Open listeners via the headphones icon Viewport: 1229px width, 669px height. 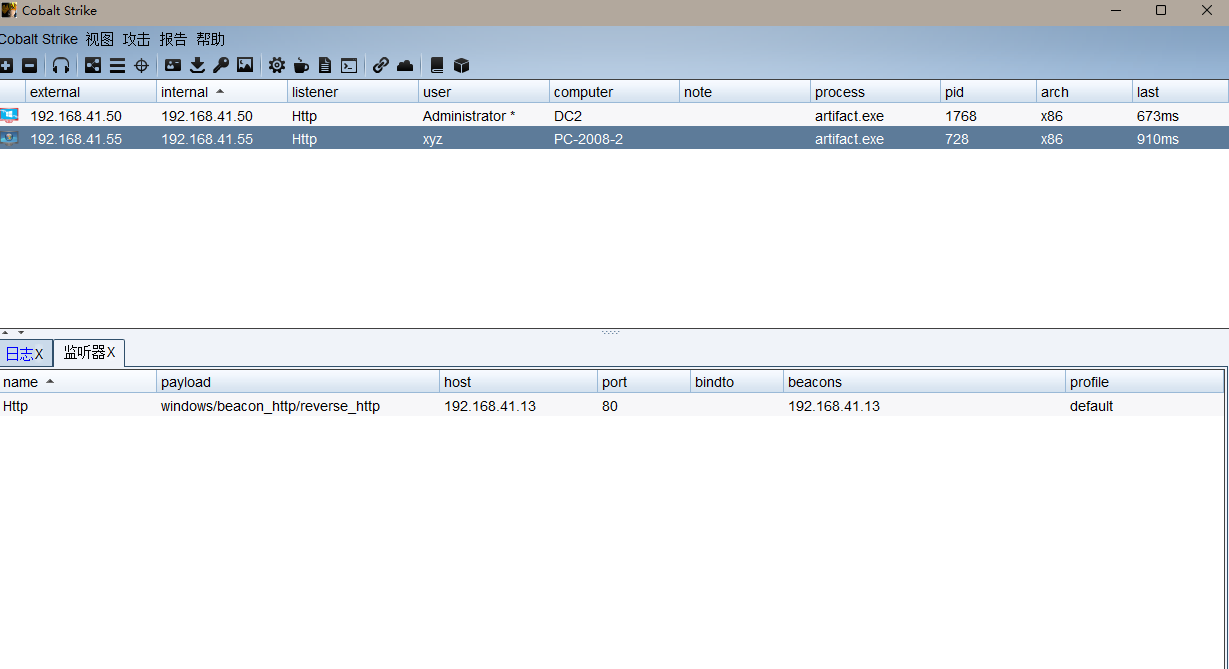pos(61,65)
